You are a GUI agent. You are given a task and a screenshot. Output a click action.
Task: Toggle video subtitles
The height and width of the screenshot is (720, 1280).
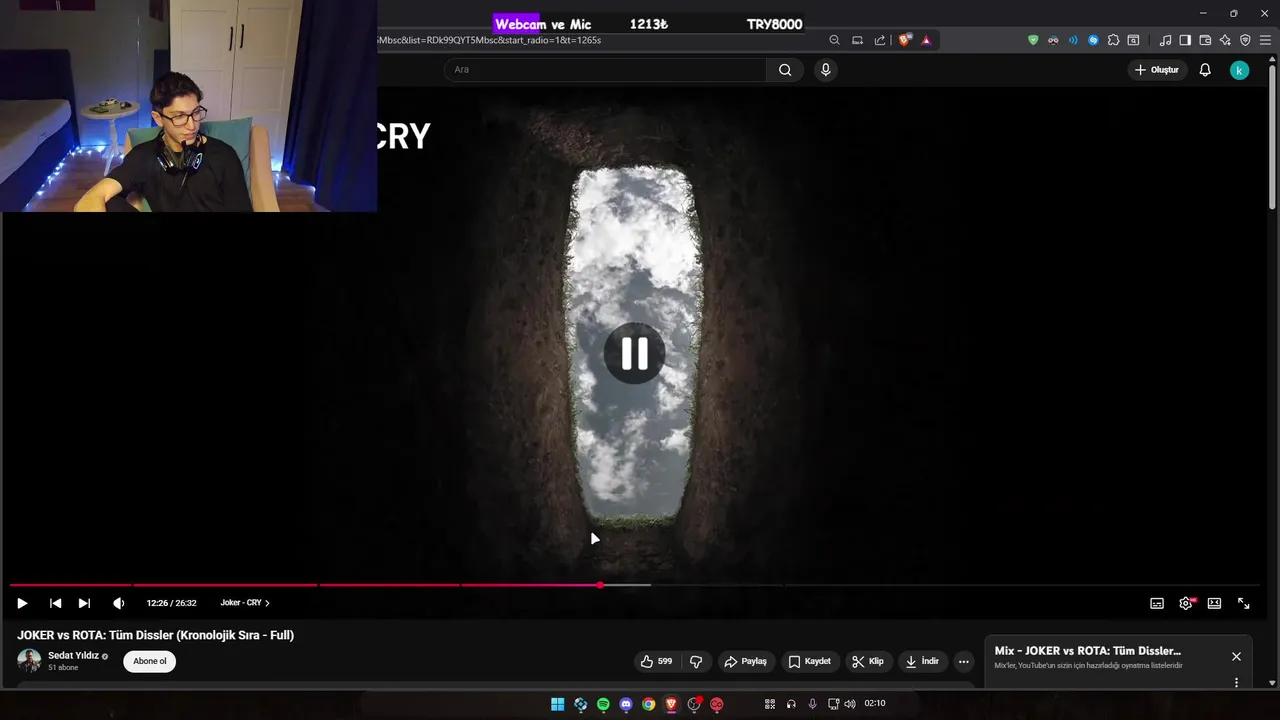pyautogui.click(x=1157, y=603)
